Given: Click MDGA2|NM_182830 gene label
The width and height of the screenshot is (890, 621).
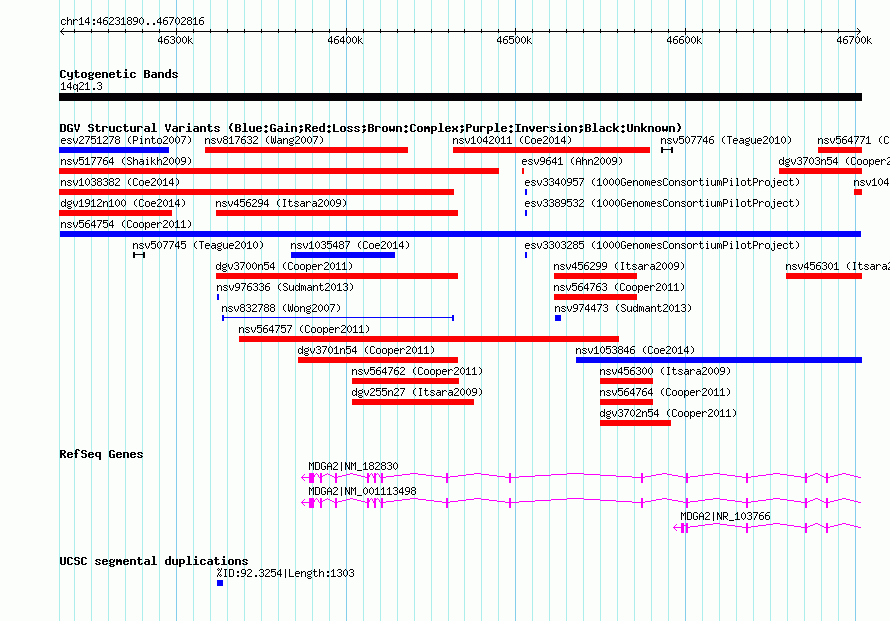Looking at the screenshot, I should point(353,466).
